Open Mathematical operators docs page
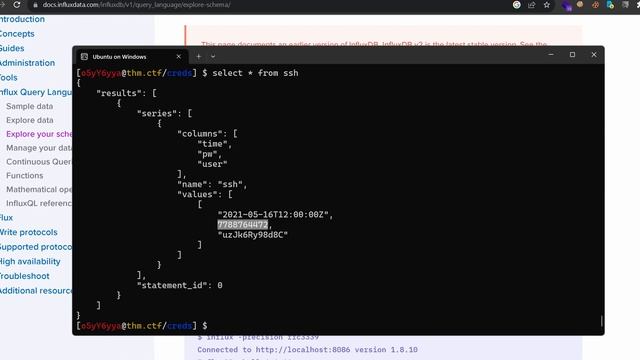The image size is (640, 360). (x=39, y=189)
